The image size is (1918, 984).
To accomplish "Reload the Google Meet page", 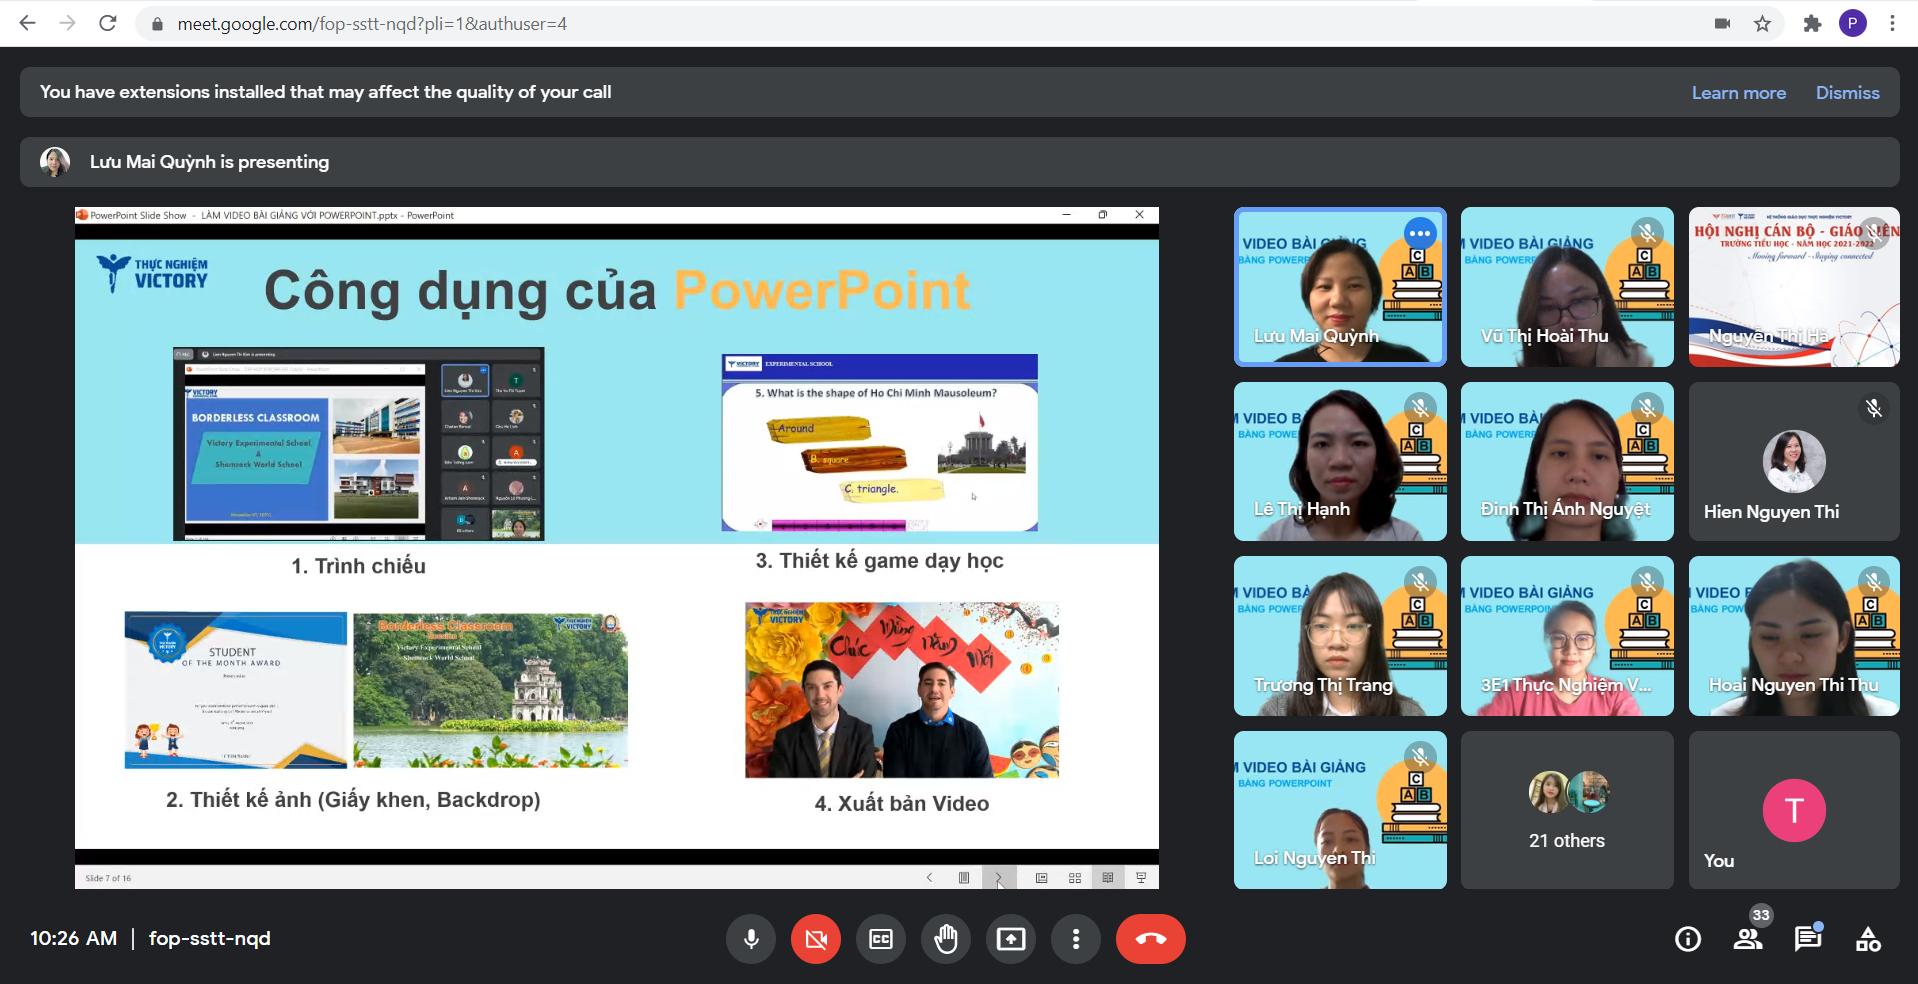I will tap(108, 23).
